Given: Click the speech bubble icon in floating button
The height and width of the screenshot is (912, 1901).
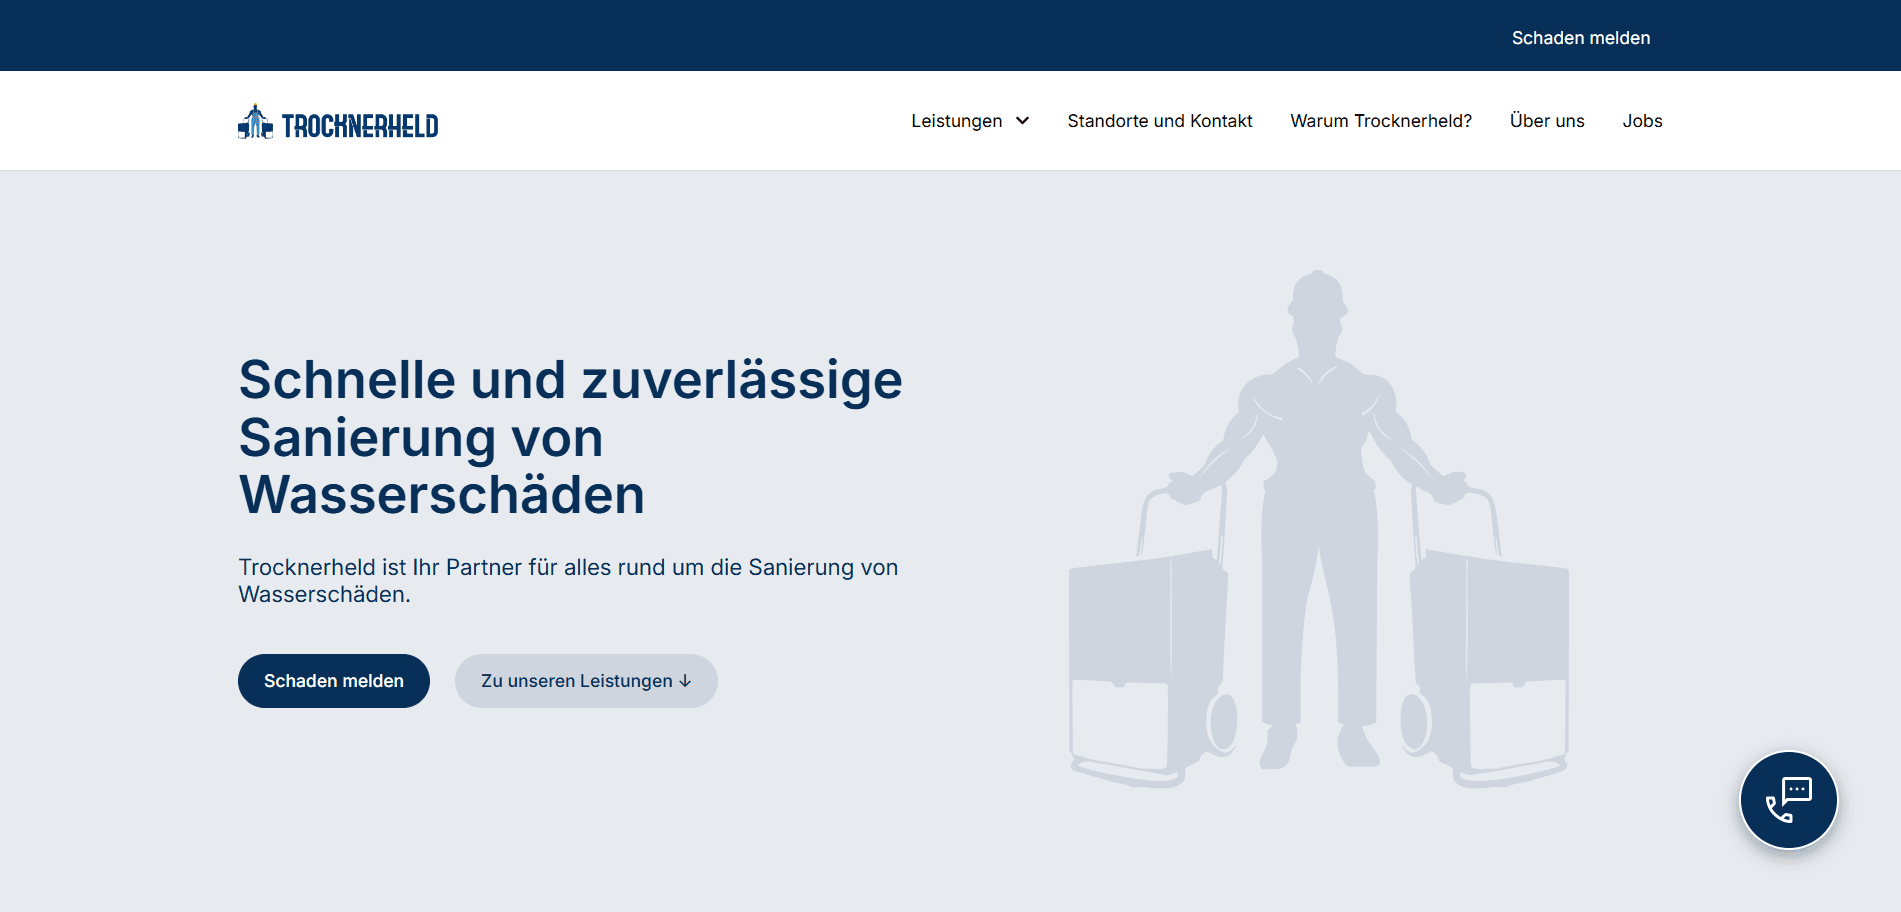Looking at the screenshot, I should tap(1797, 791).
